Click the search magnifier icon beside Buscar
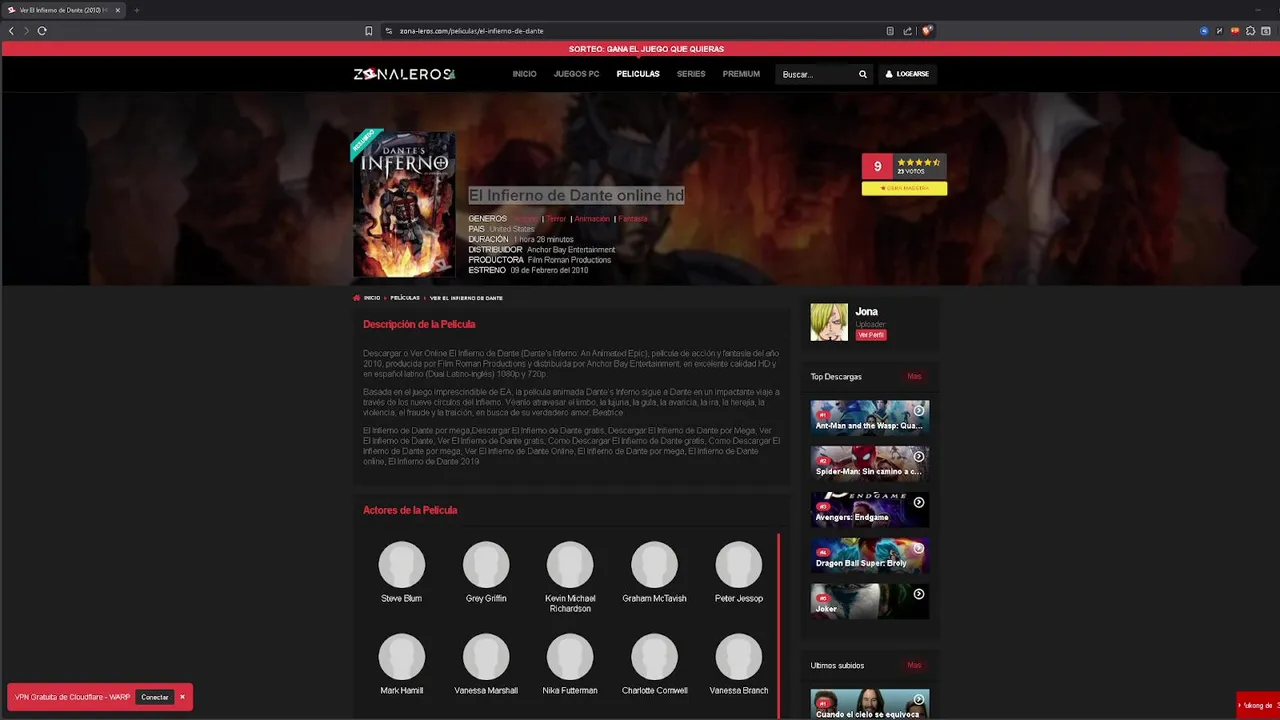Image resolution: width=1280 pixels, height=720 pixels. click(863, 74)
